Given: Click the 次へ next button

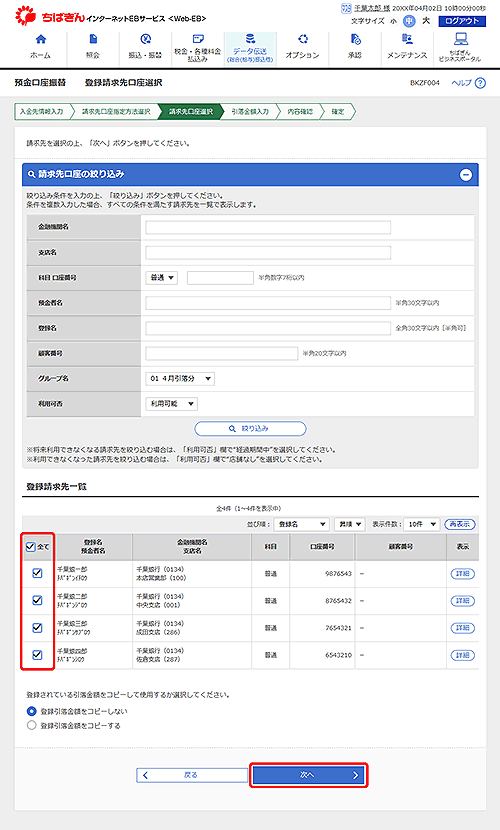Looking at the screenshot, I should (308, 775).
